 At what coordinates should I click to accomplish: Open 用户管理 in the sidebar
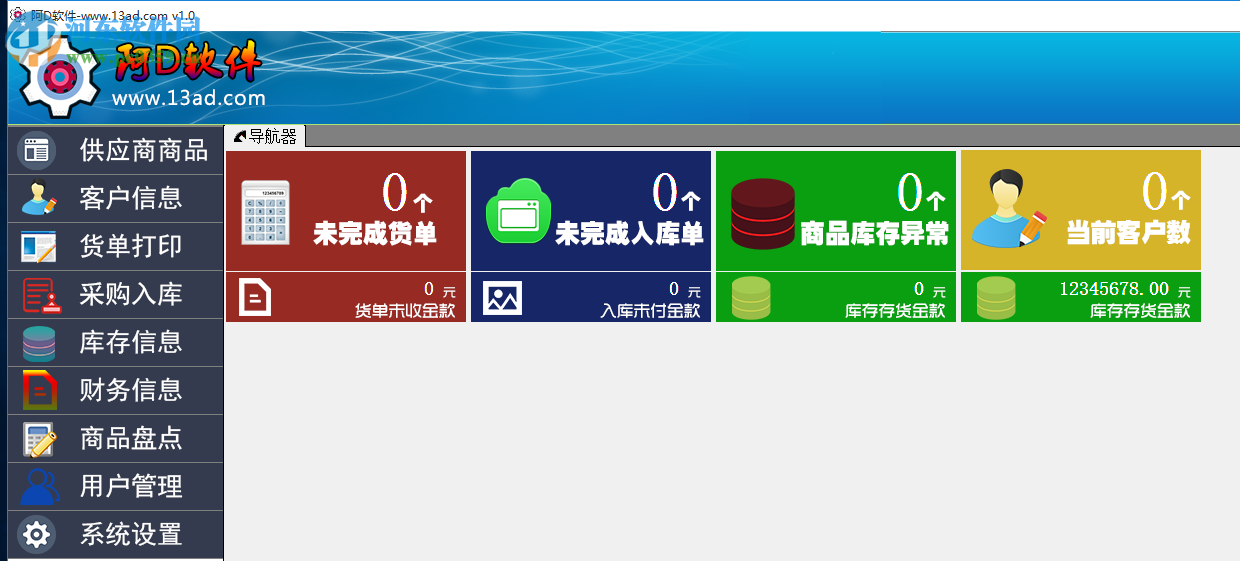115,486
